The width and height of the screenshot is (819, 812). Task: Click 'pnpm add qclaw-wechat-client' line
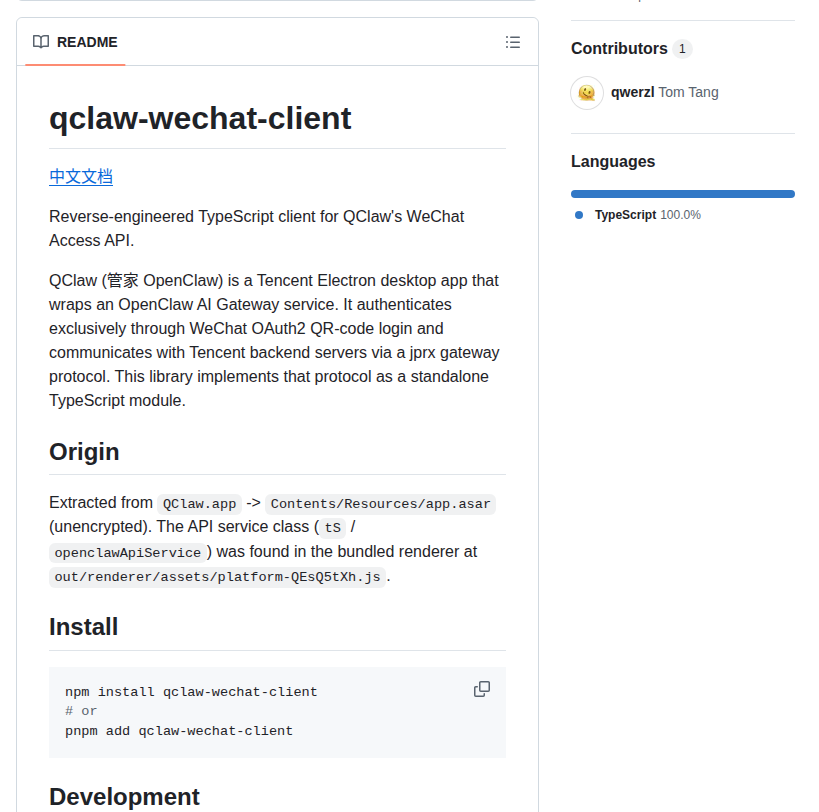179,731
